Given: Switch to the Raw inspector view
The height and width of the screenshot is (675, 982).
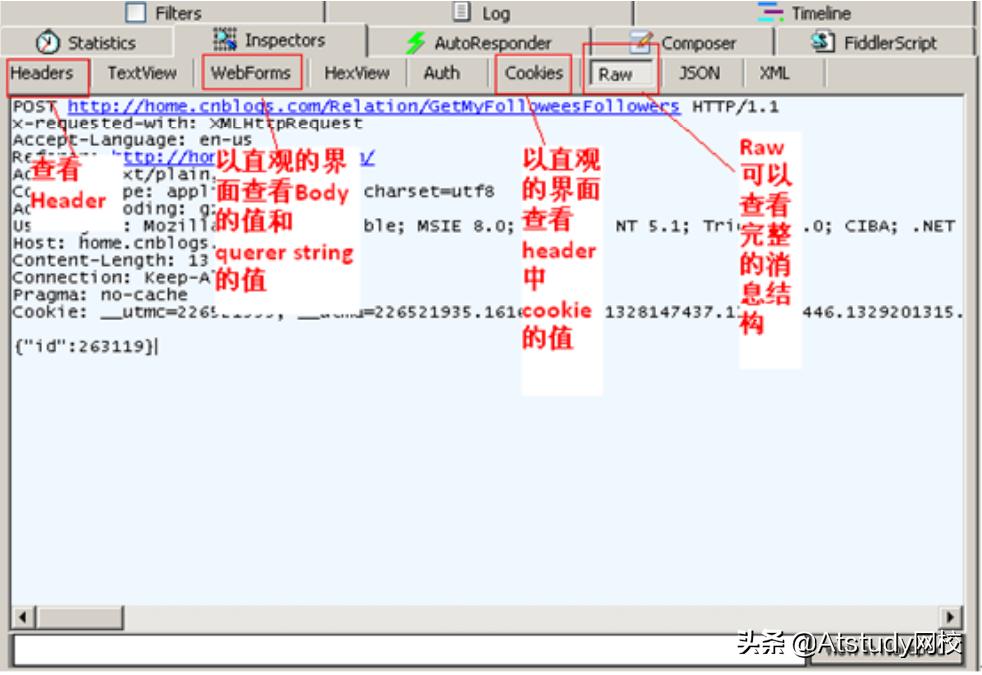Looking at the screenshot, I should pos(620,73).
